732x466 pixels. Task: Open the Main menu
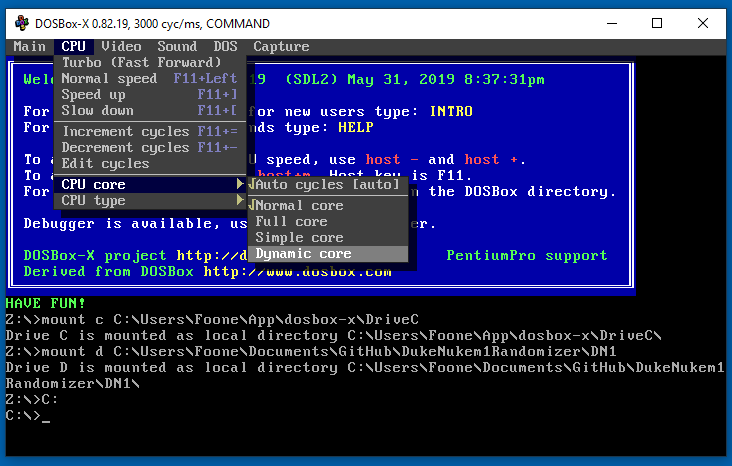30,46
